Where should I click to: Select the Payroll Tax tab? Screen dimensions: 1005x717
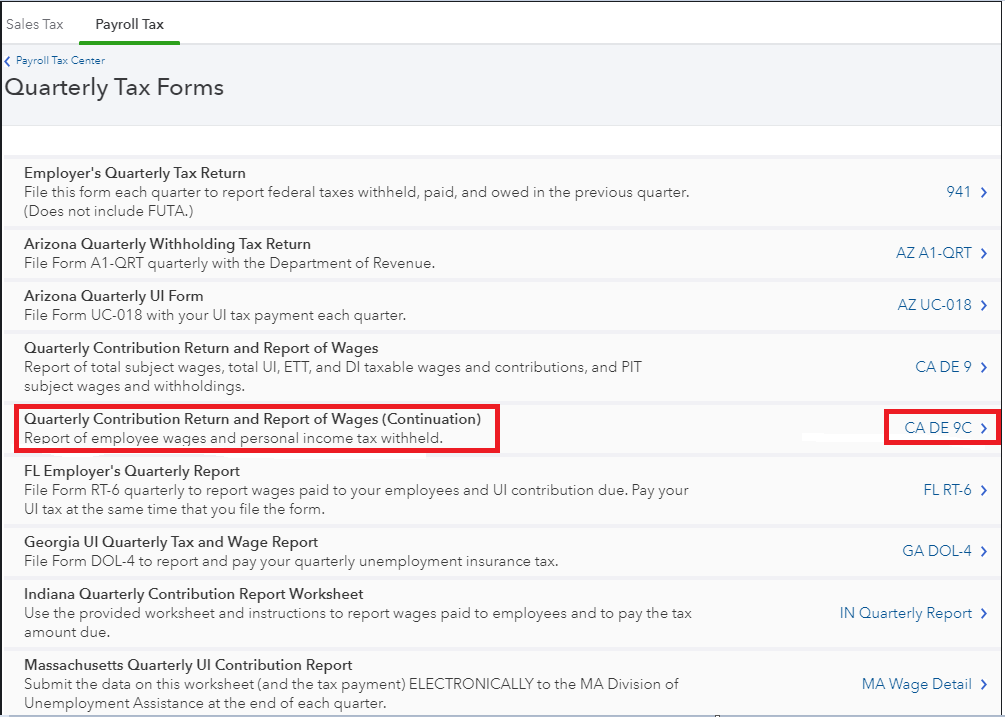[129, 24]
